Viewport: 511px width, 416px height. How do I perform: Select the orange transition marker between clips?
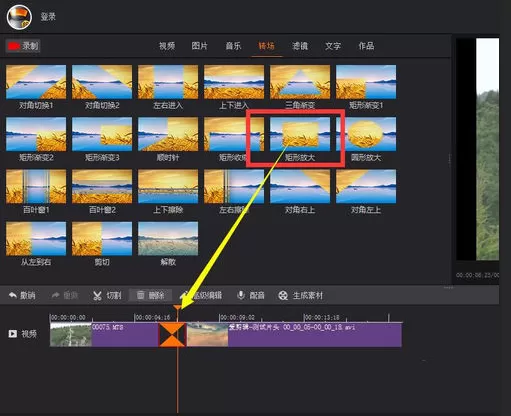(x=172, y=334)
